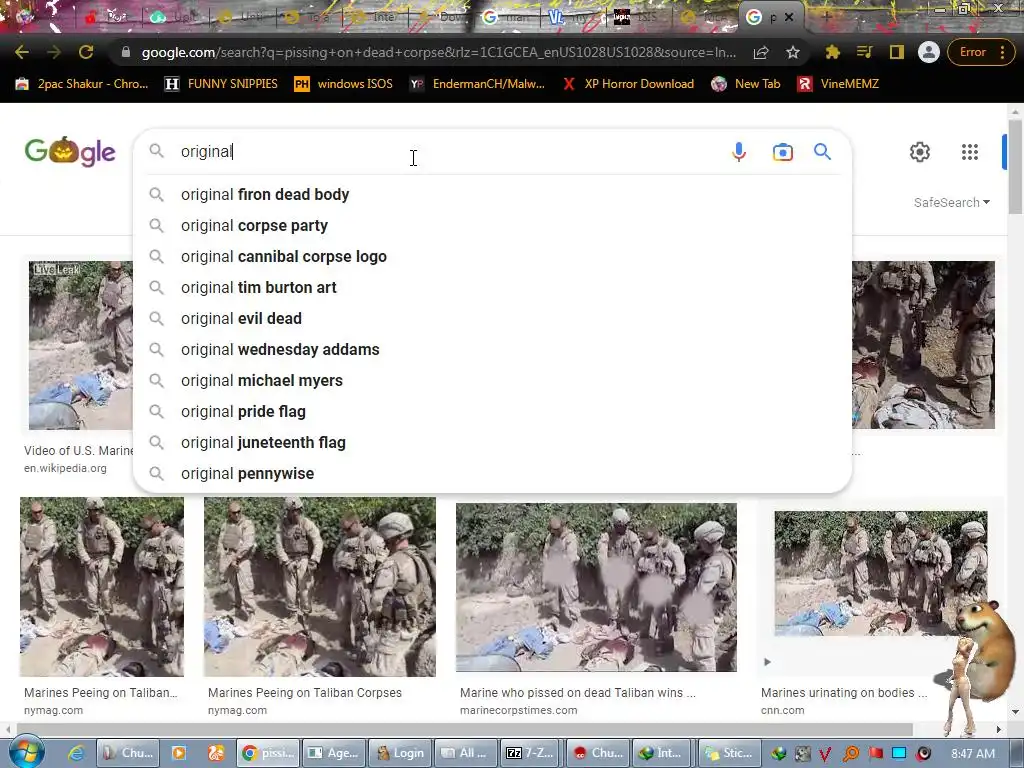The height and width of the screenshot is (768, 1024).
Task: Expand the SafeSearch dropdown
Action: (x=952, y=202)
